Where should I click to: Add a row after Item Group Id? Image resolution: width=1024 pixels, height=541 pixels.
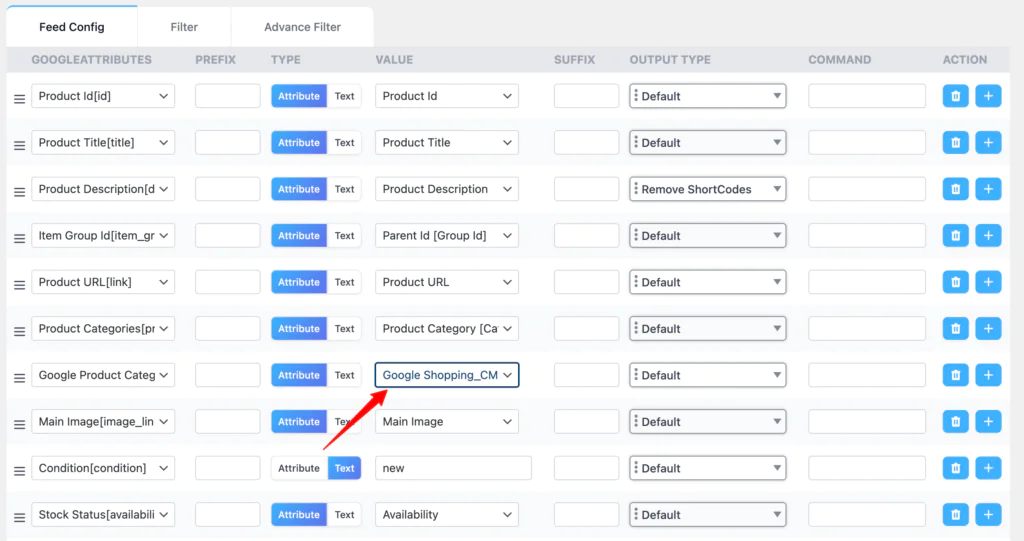pyautogui.click(x=988, y=235)
